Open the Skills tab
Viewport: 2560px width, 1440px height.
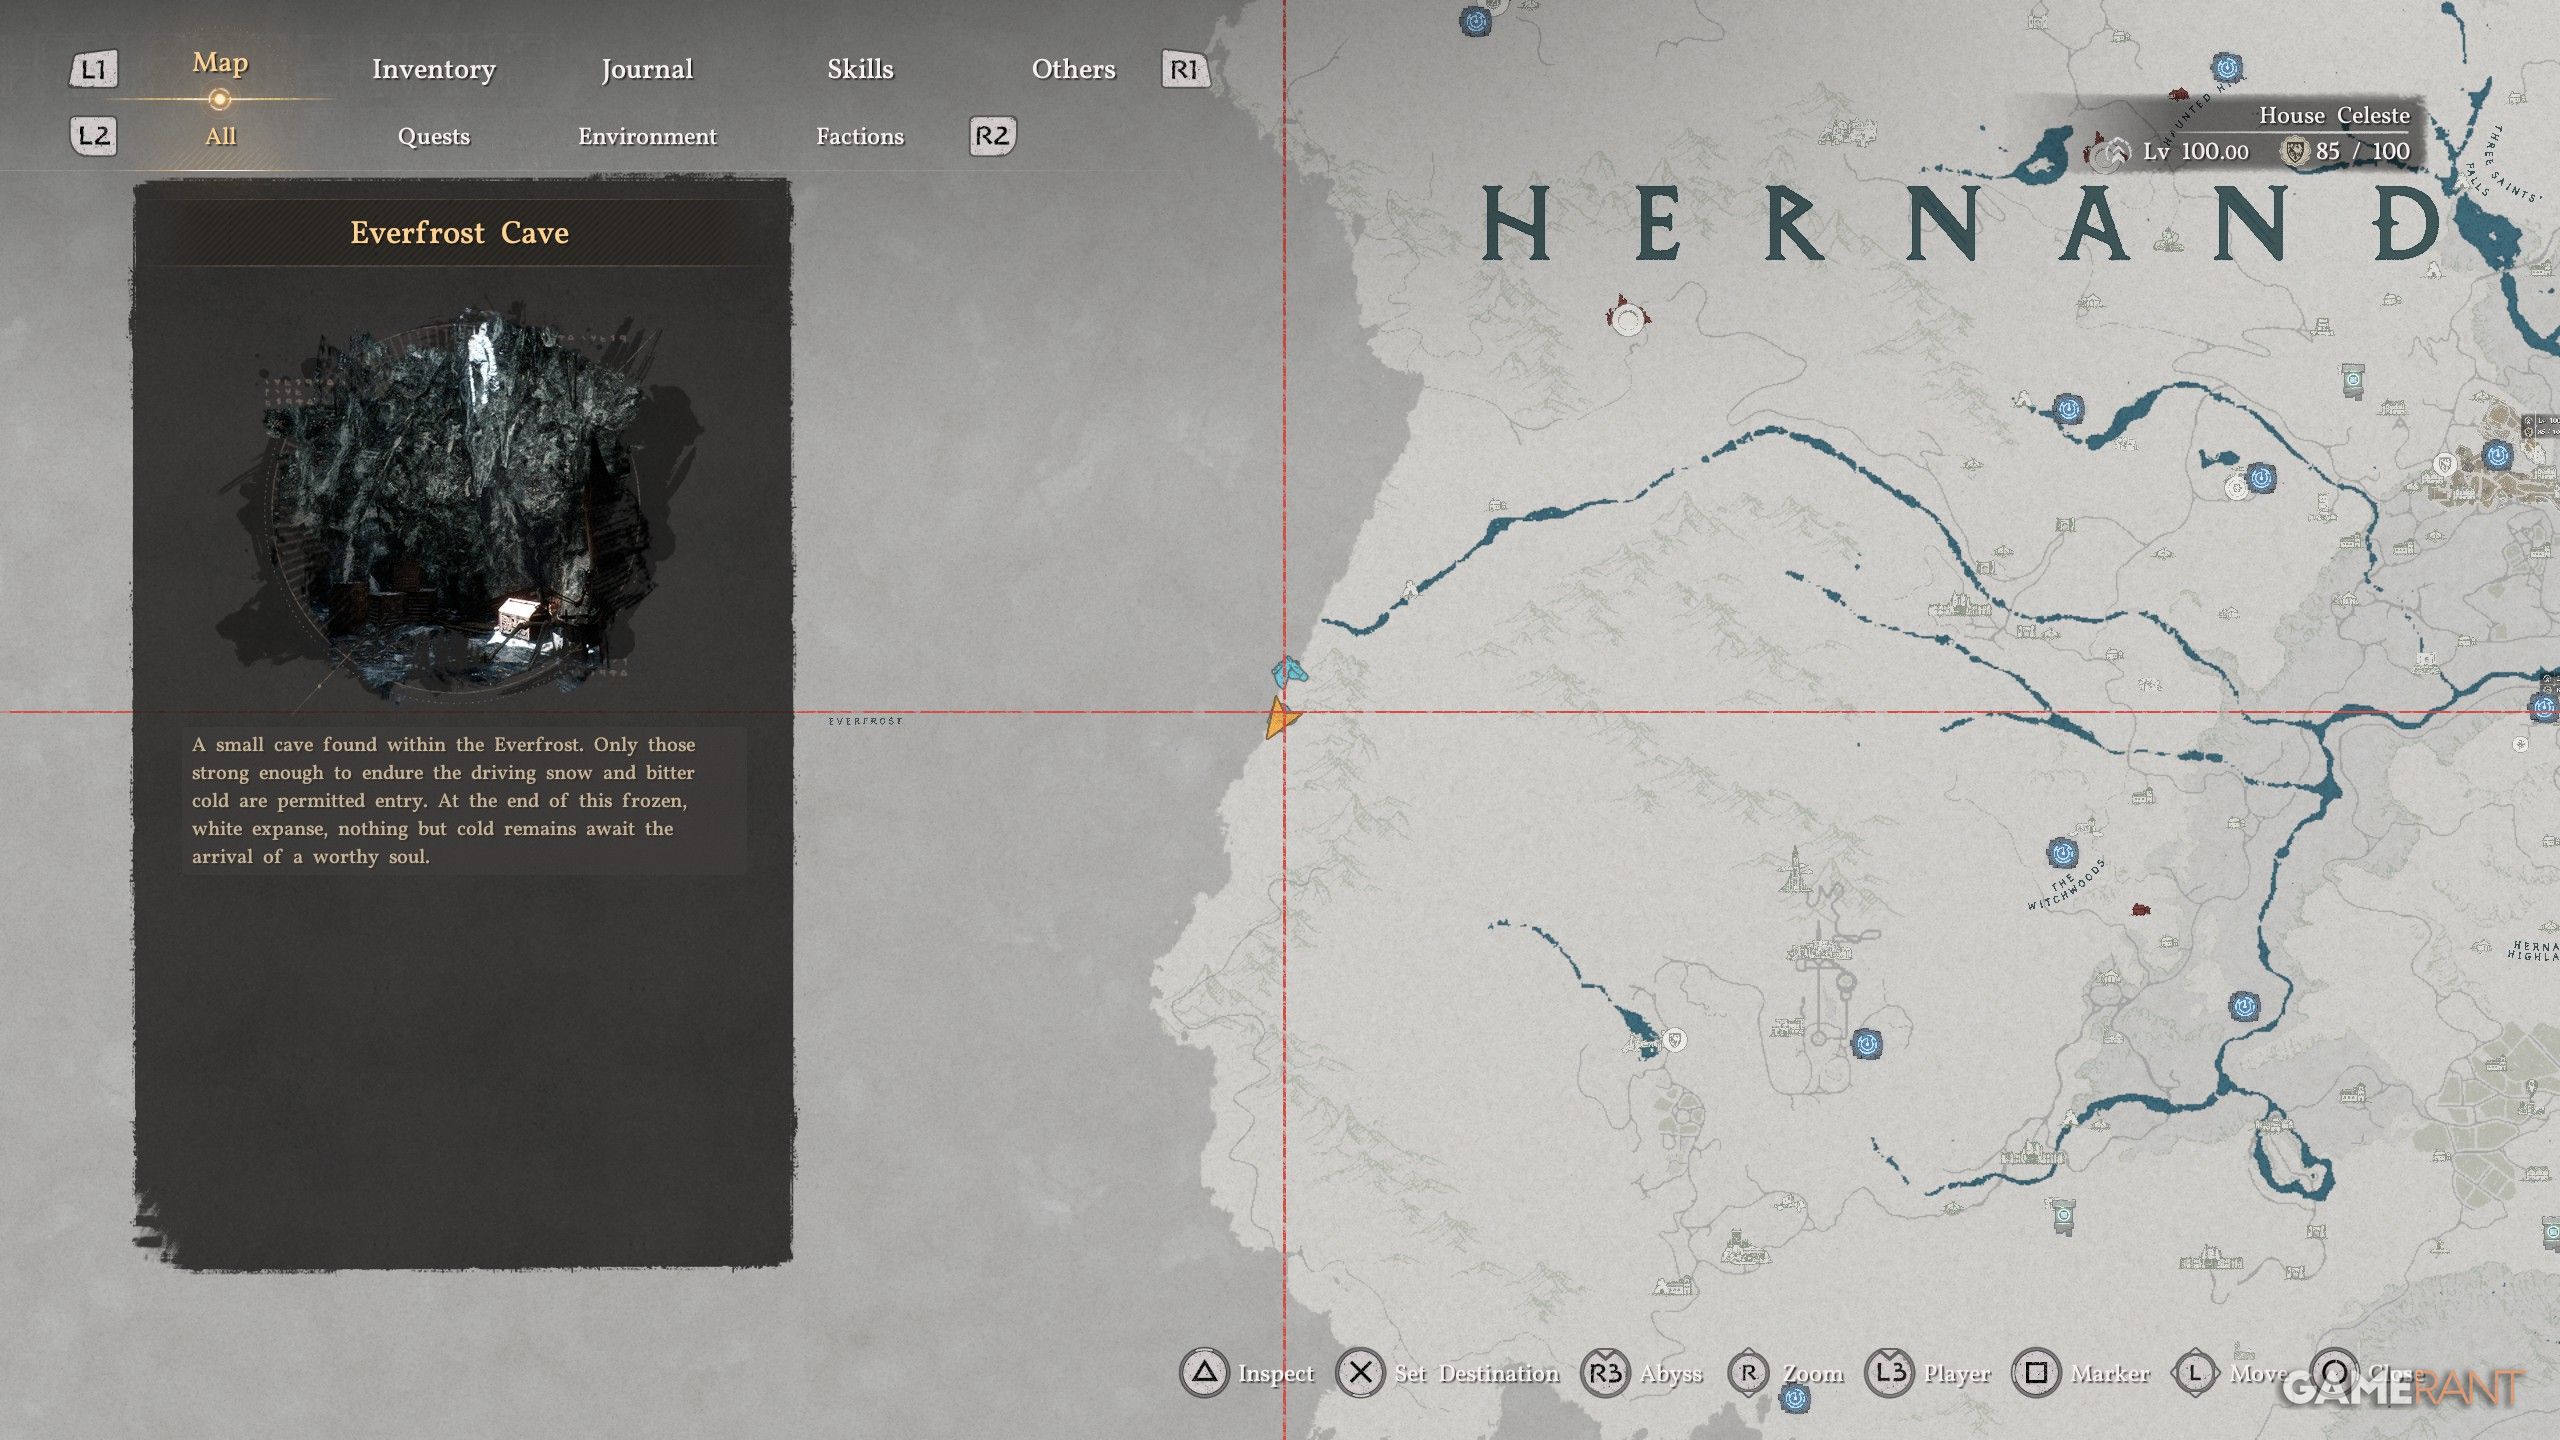point(860,69)
